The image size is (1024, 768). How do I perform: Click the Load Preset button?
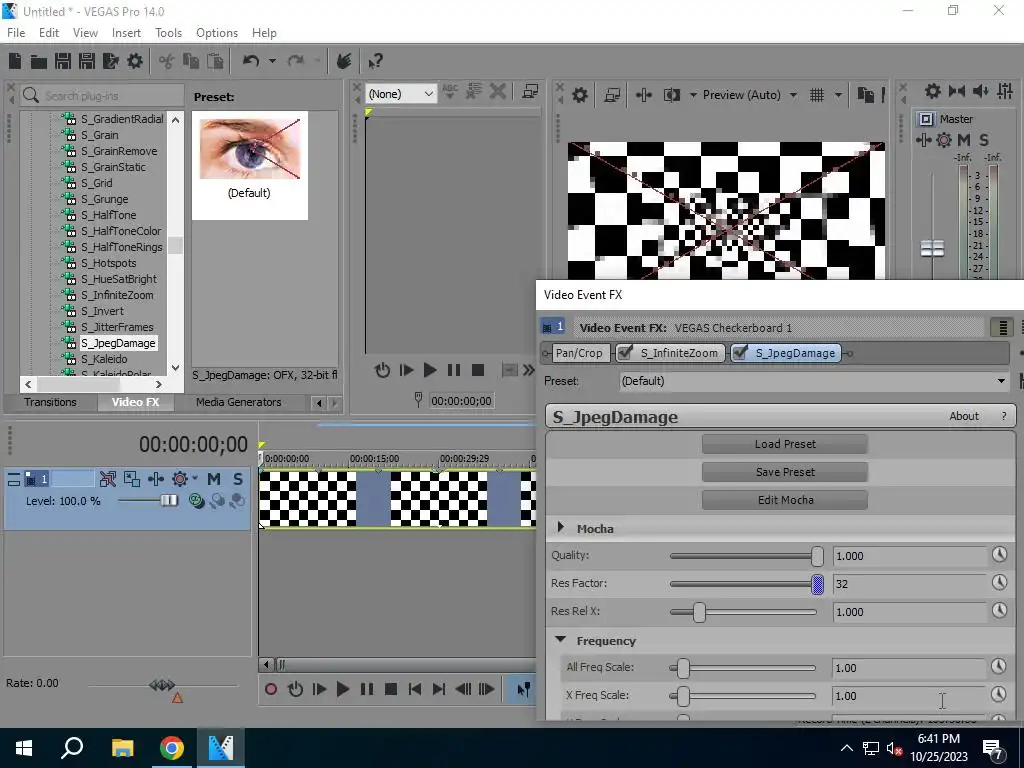pos(785,444)
